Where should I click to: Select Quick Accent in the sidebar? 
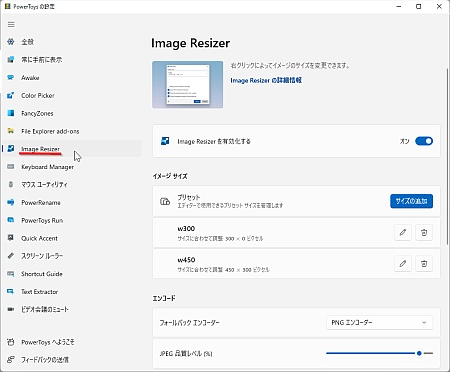coord(39,238)
